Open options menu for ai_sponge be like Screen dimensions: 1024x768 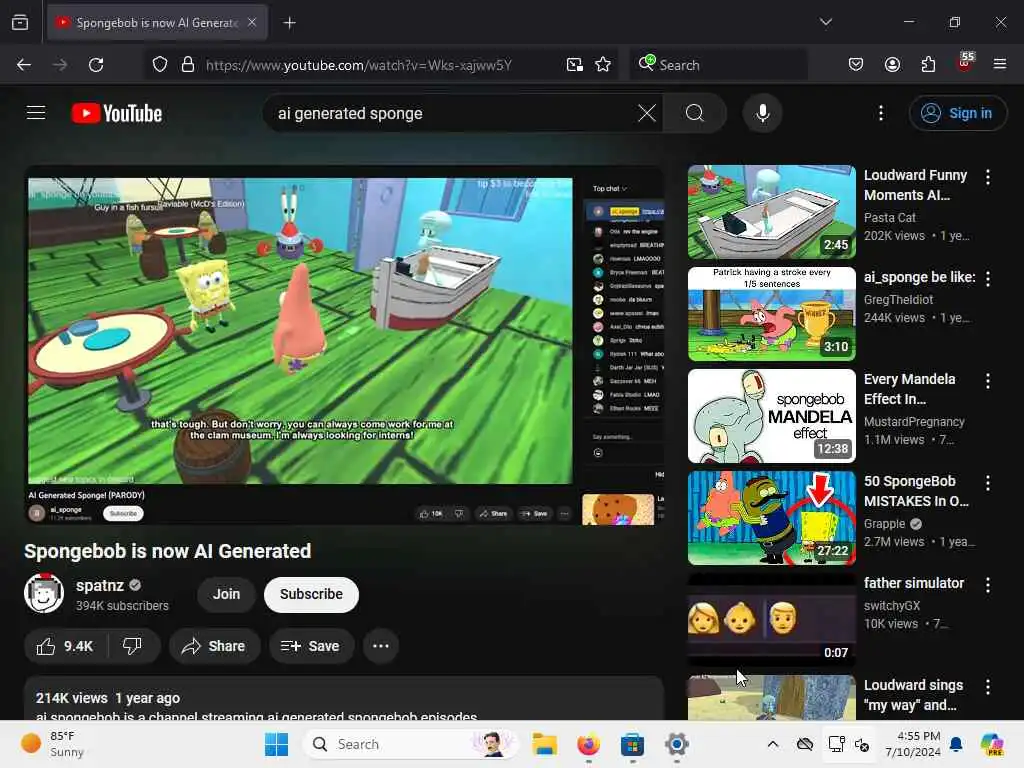pyautogui.click(x=988, y=278)
